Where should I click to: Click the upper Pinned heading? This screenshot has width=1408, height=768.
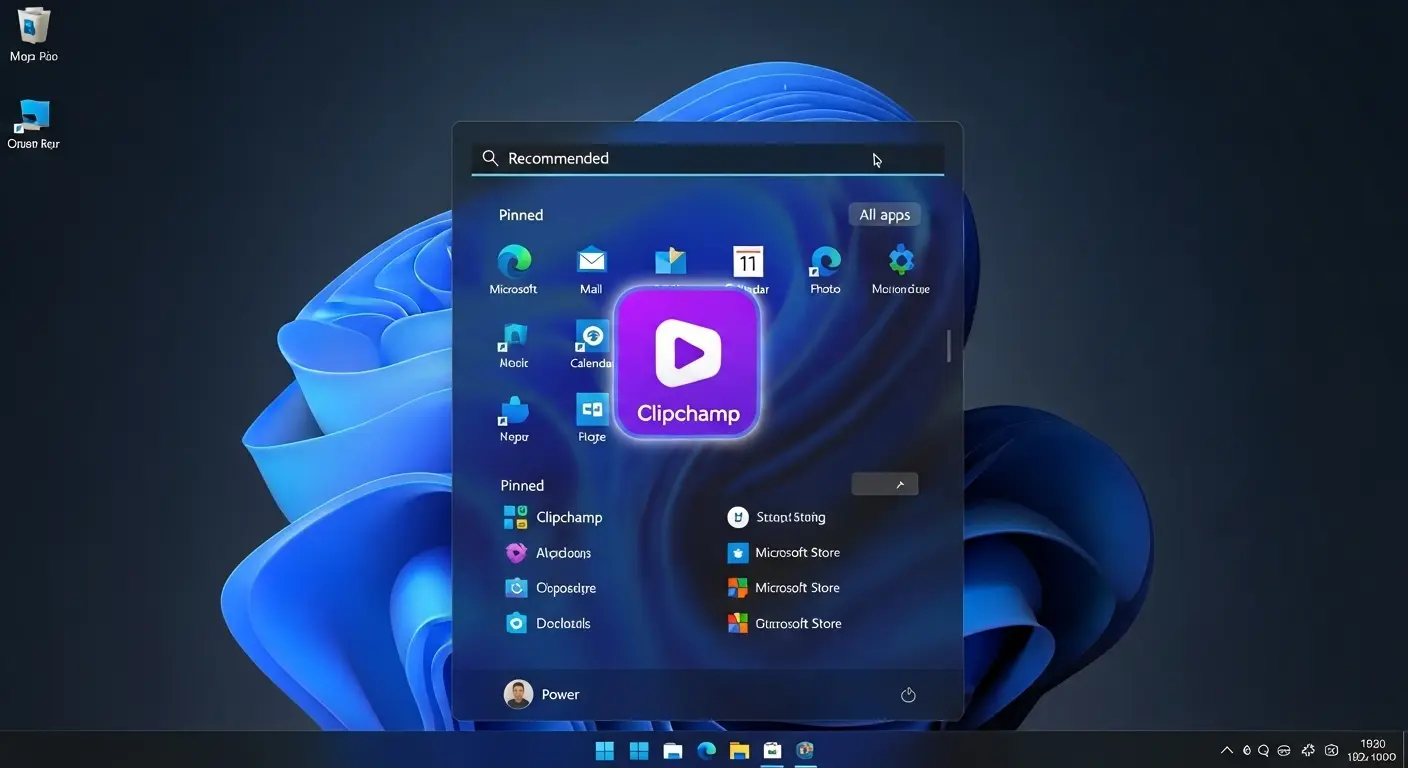[521, 215]
